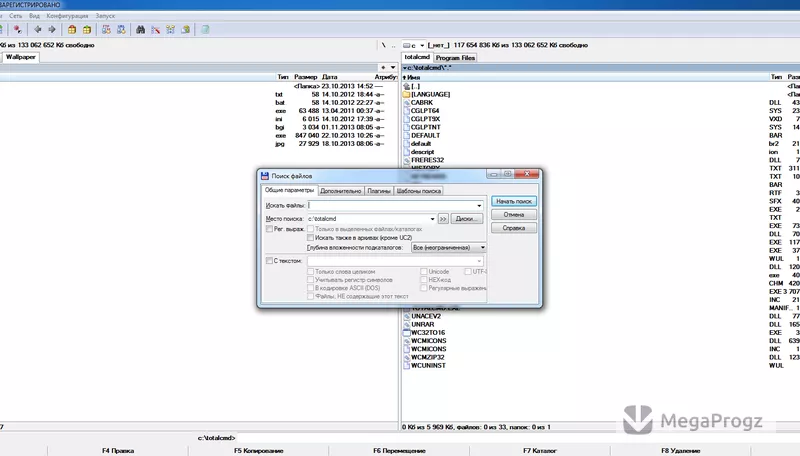Click the WCUNINST file icon
Screen dimensions: 800x456
click(x=407, y=366)
